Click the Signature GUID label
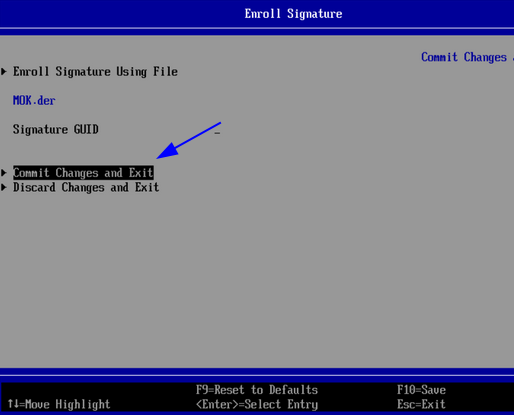The image size is (514, 415). 56,129
